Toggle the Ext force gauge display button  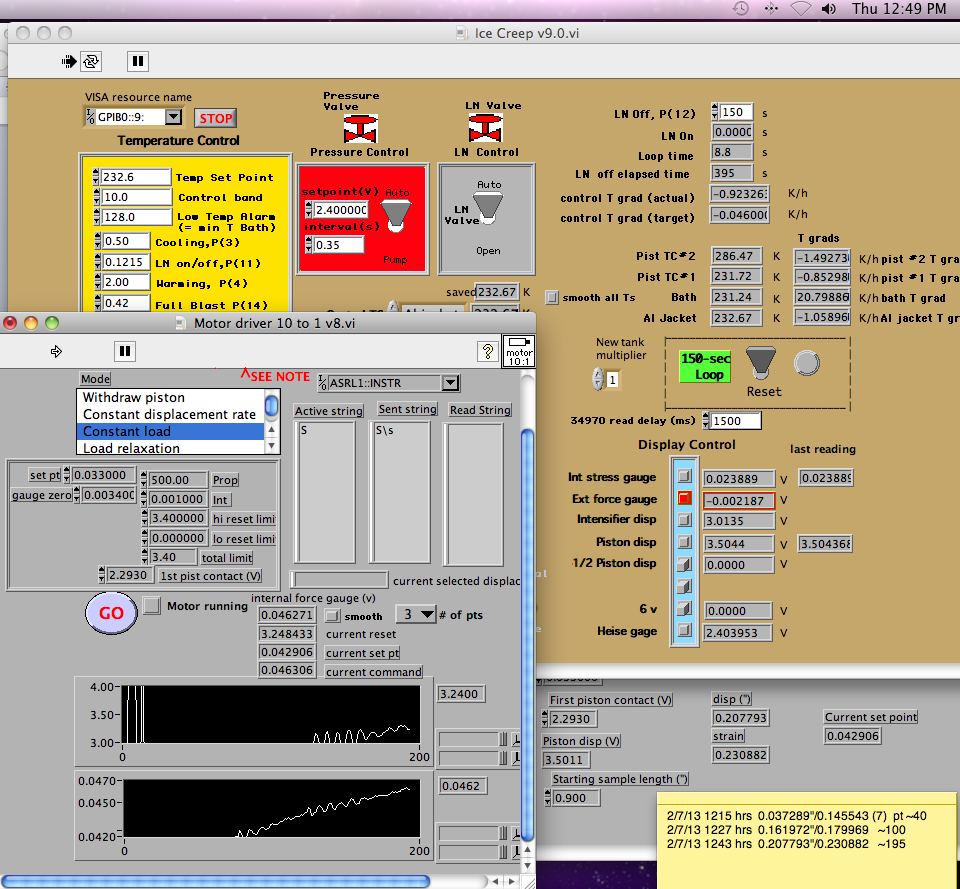pyautogui.click(x=685, y=498)
